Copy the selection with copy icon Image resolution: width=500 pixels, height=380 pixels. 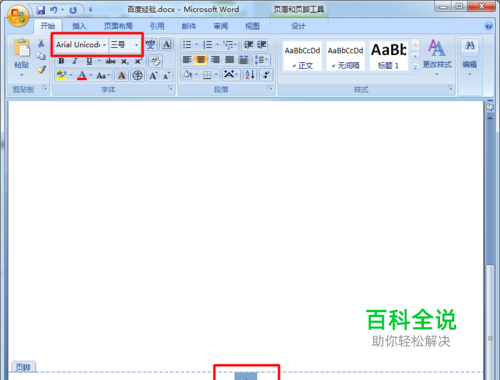click(x=41, y=56)
